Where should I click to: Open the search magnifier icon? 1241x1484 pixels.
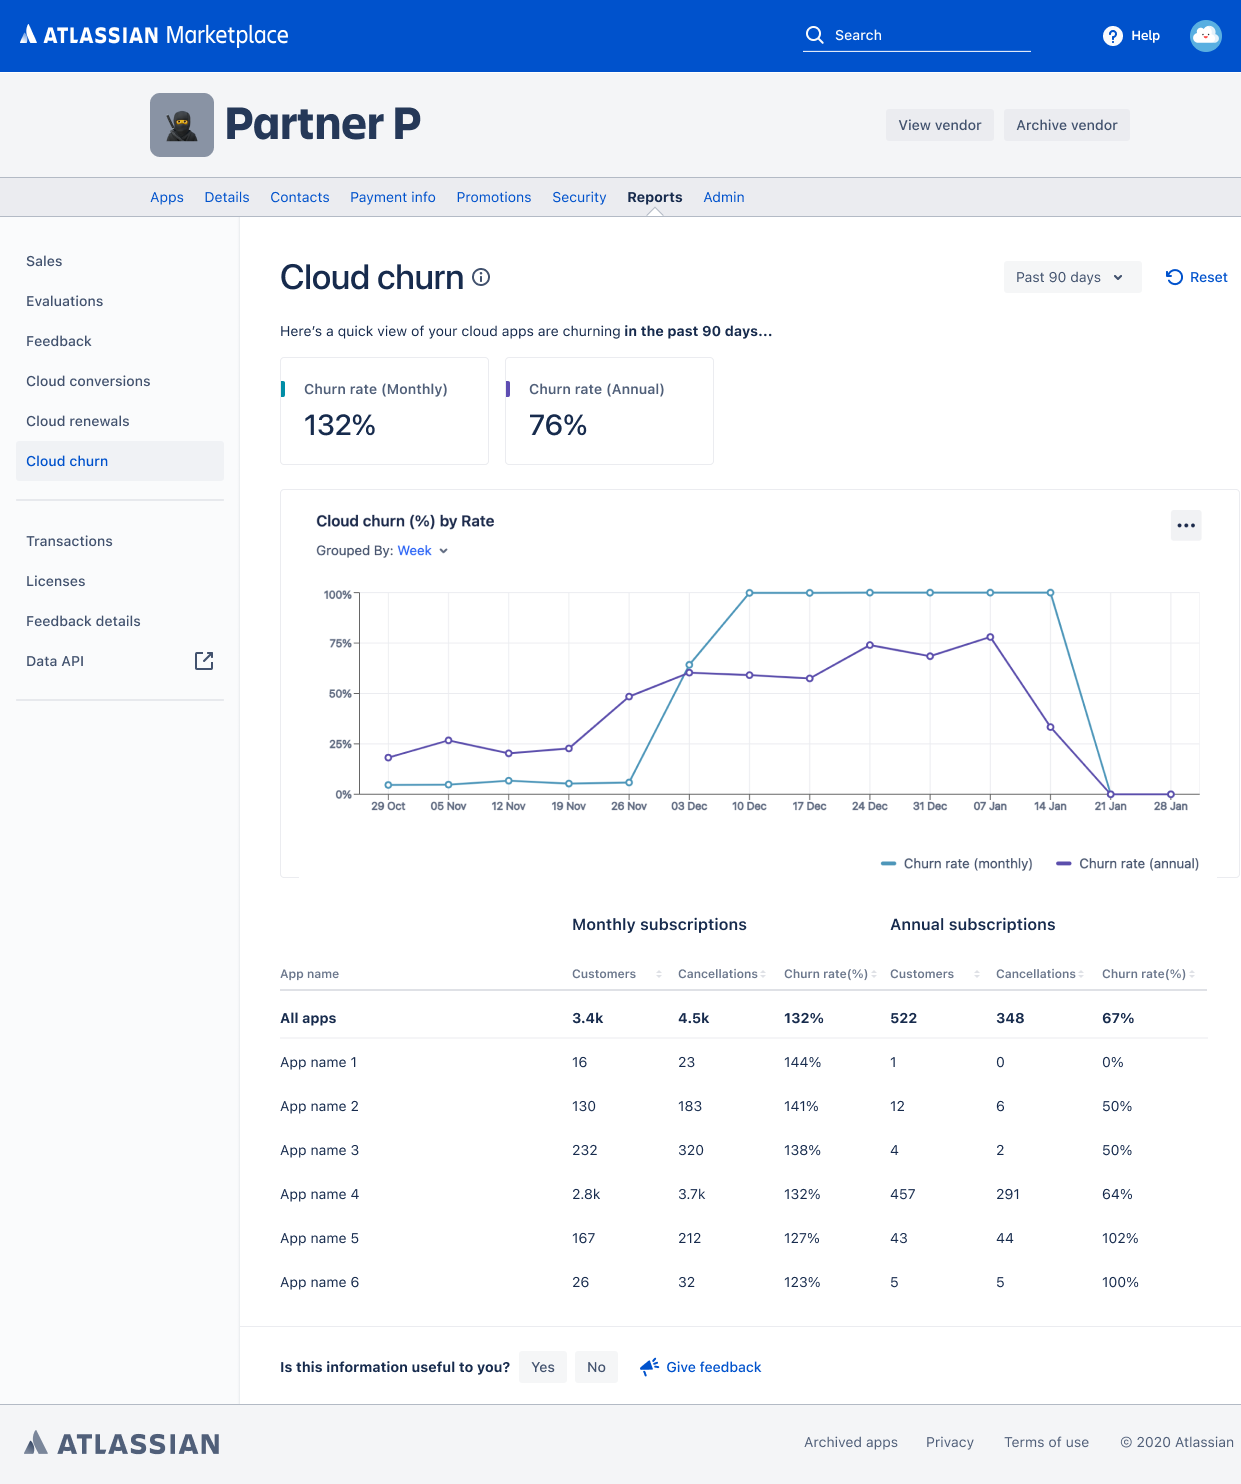(815, 35)
